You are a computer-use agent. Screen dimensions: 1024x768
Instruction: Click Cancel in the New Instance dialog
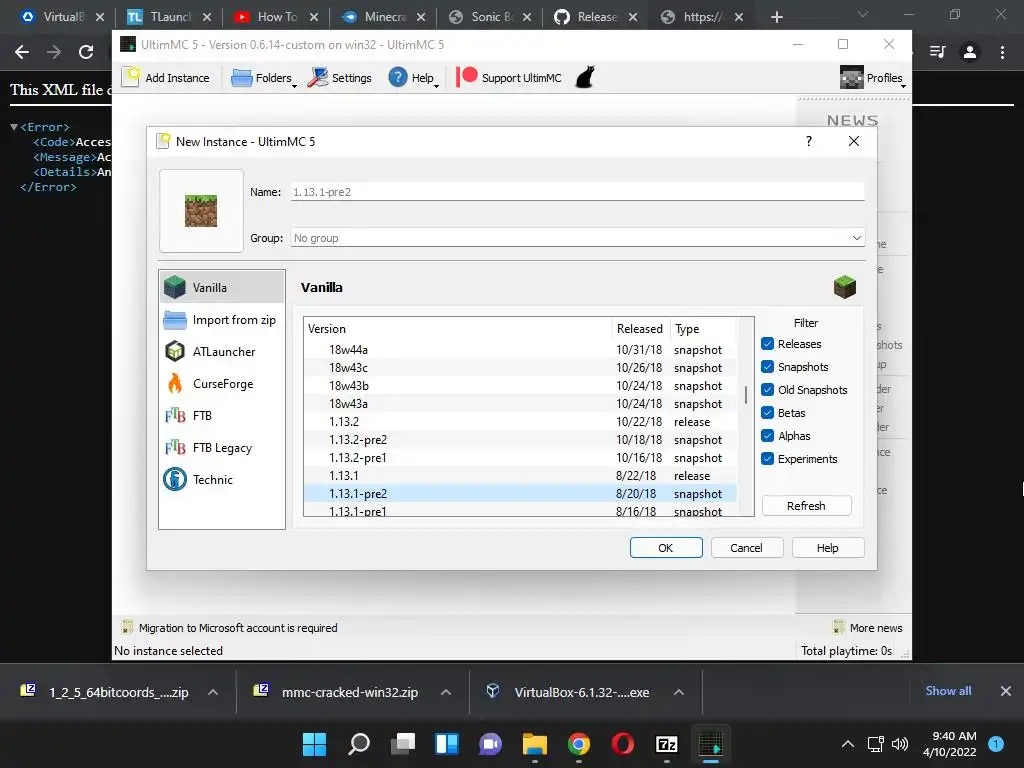(x=746, y=548)
